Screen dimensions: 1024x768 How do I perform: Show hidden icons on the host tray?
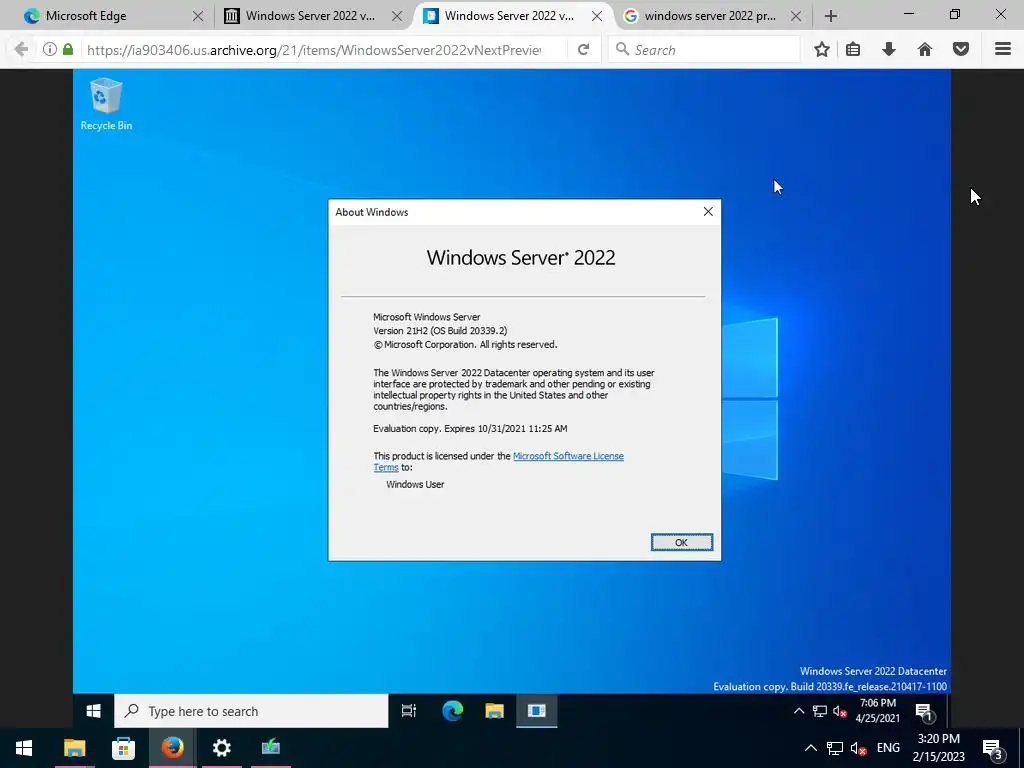[x=810, y=748]
